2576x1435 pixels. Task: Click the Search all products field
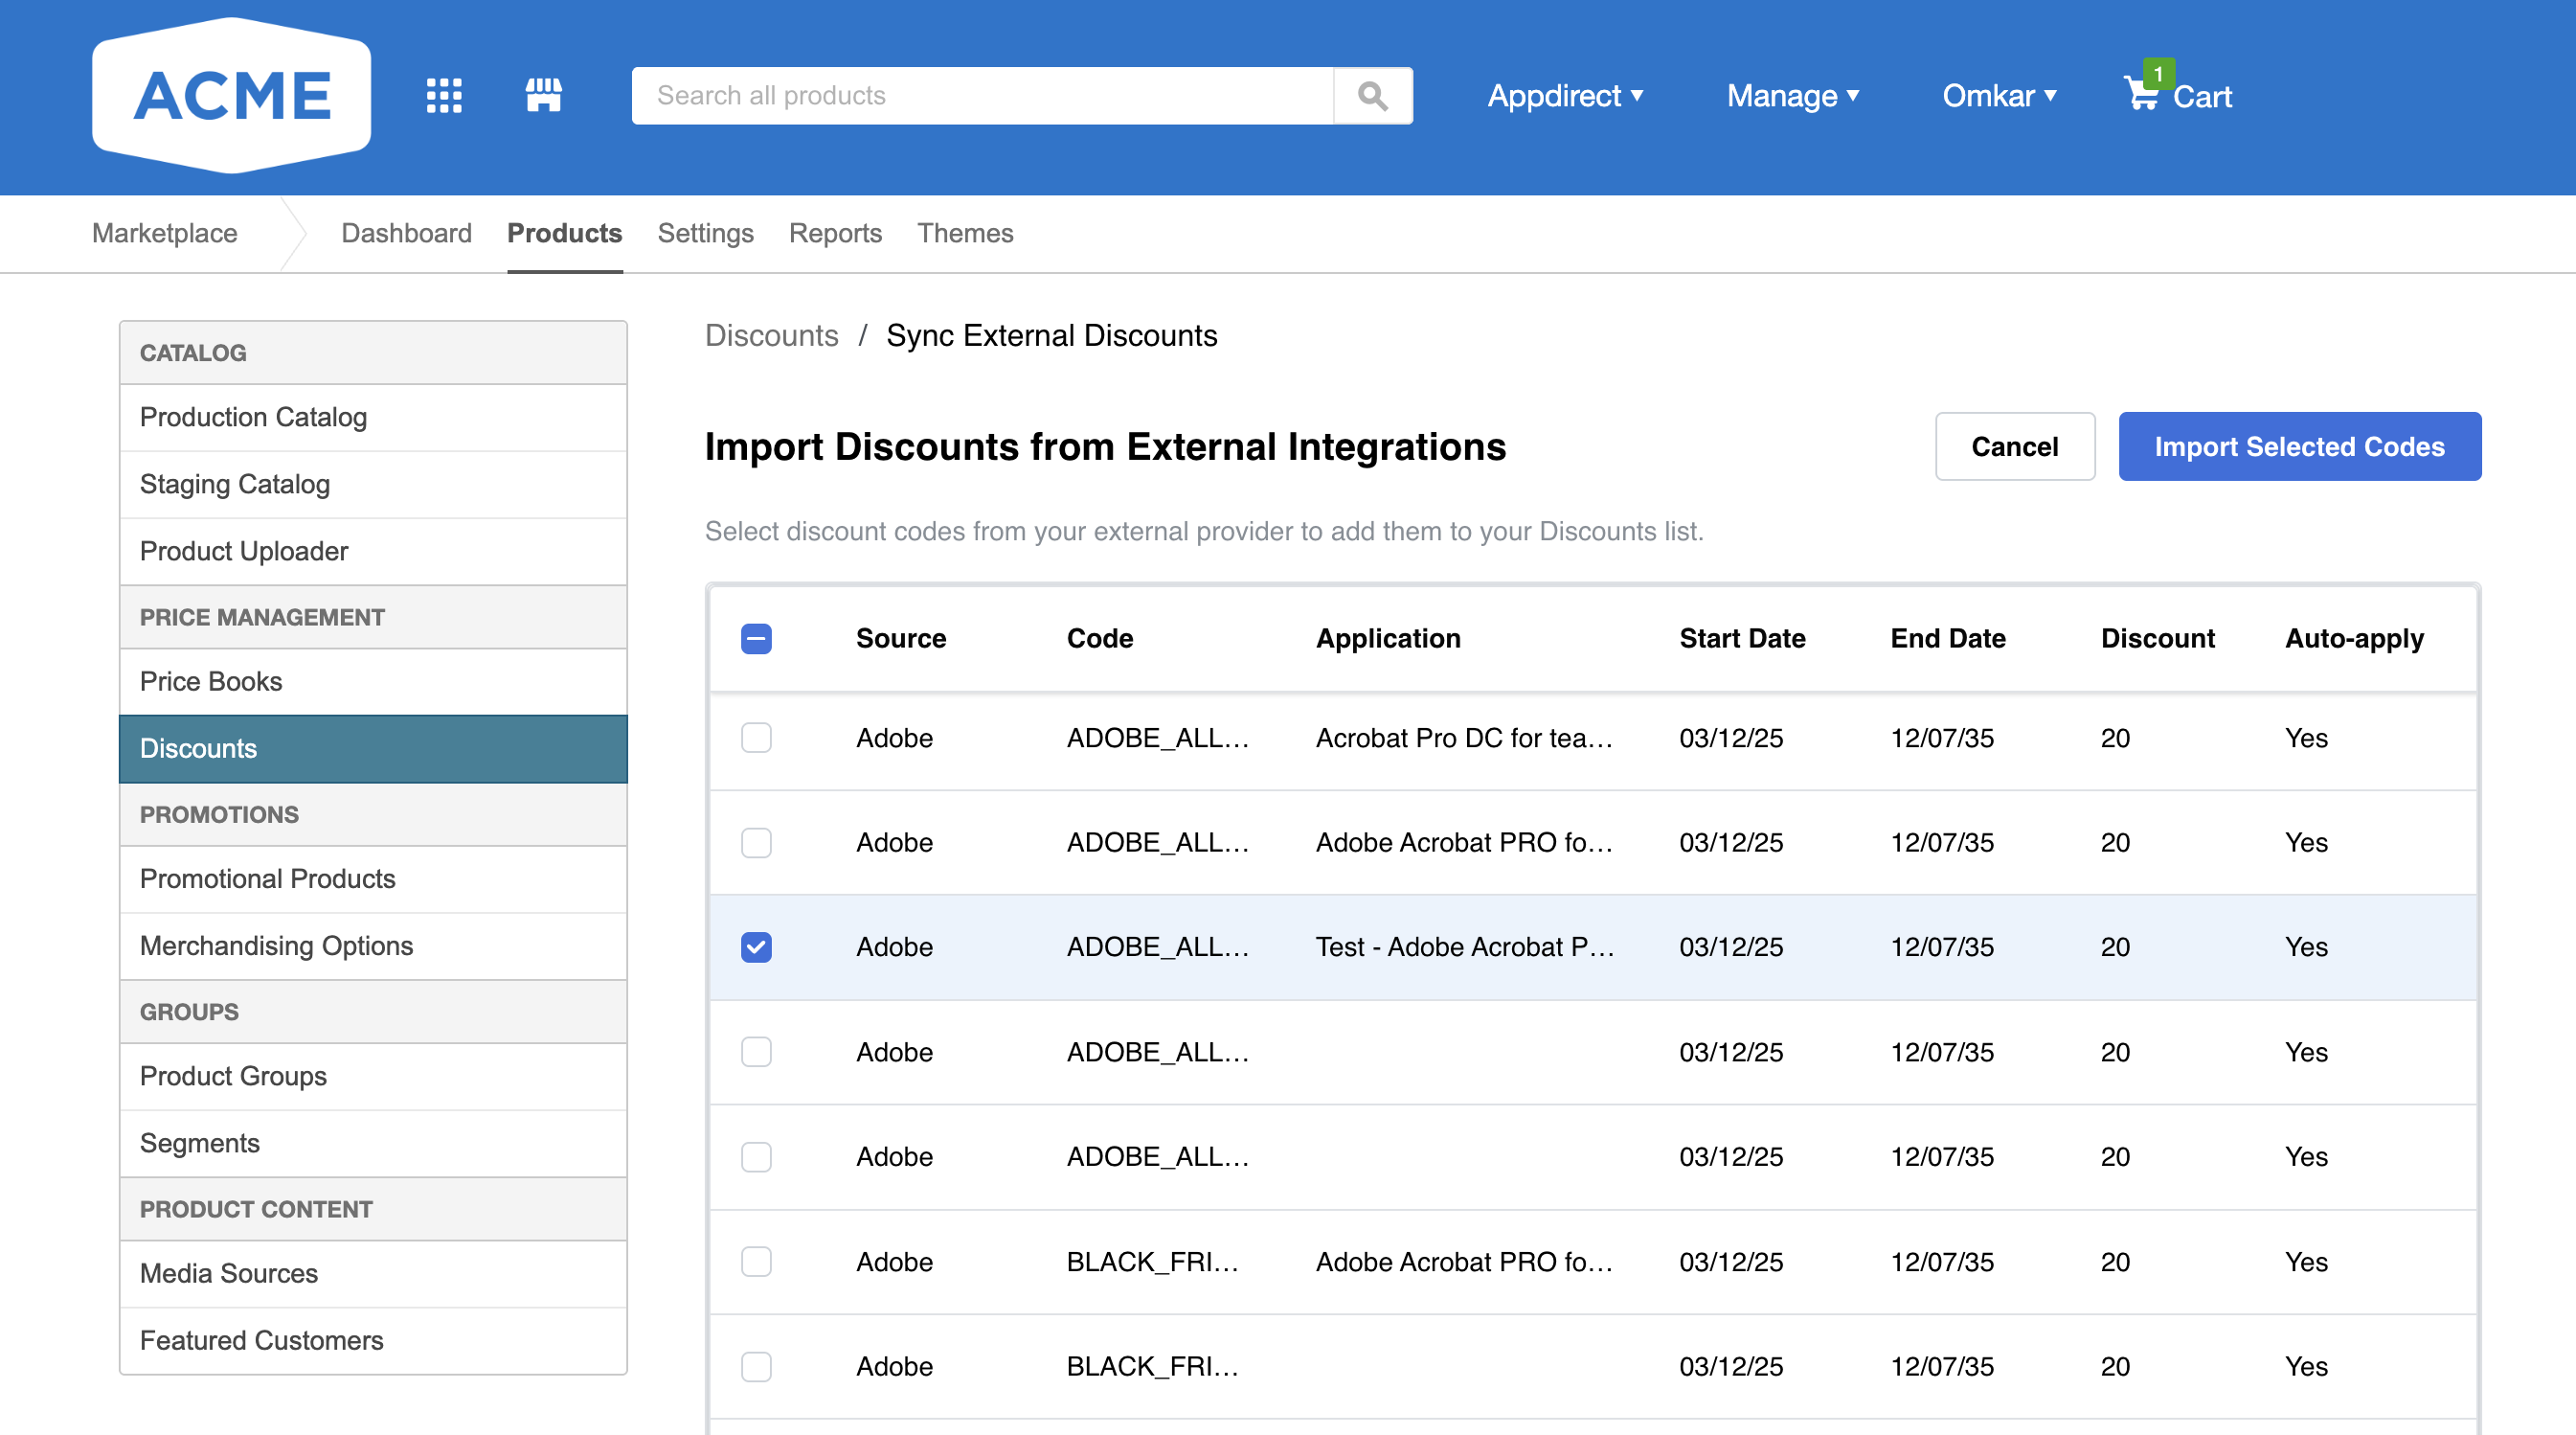tap(982, 96)
